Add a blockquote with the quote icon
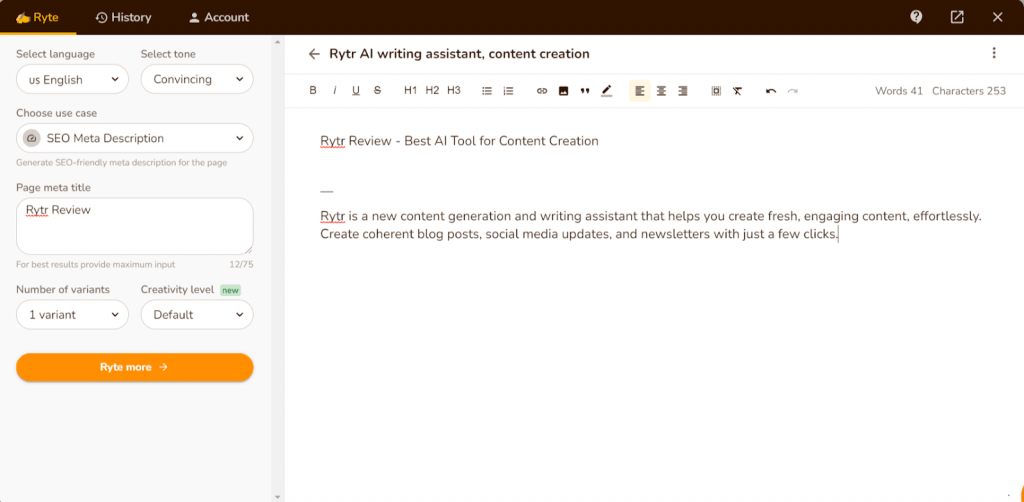The width and height of the screenshot is (1024, 502). [x=585, y=91]
